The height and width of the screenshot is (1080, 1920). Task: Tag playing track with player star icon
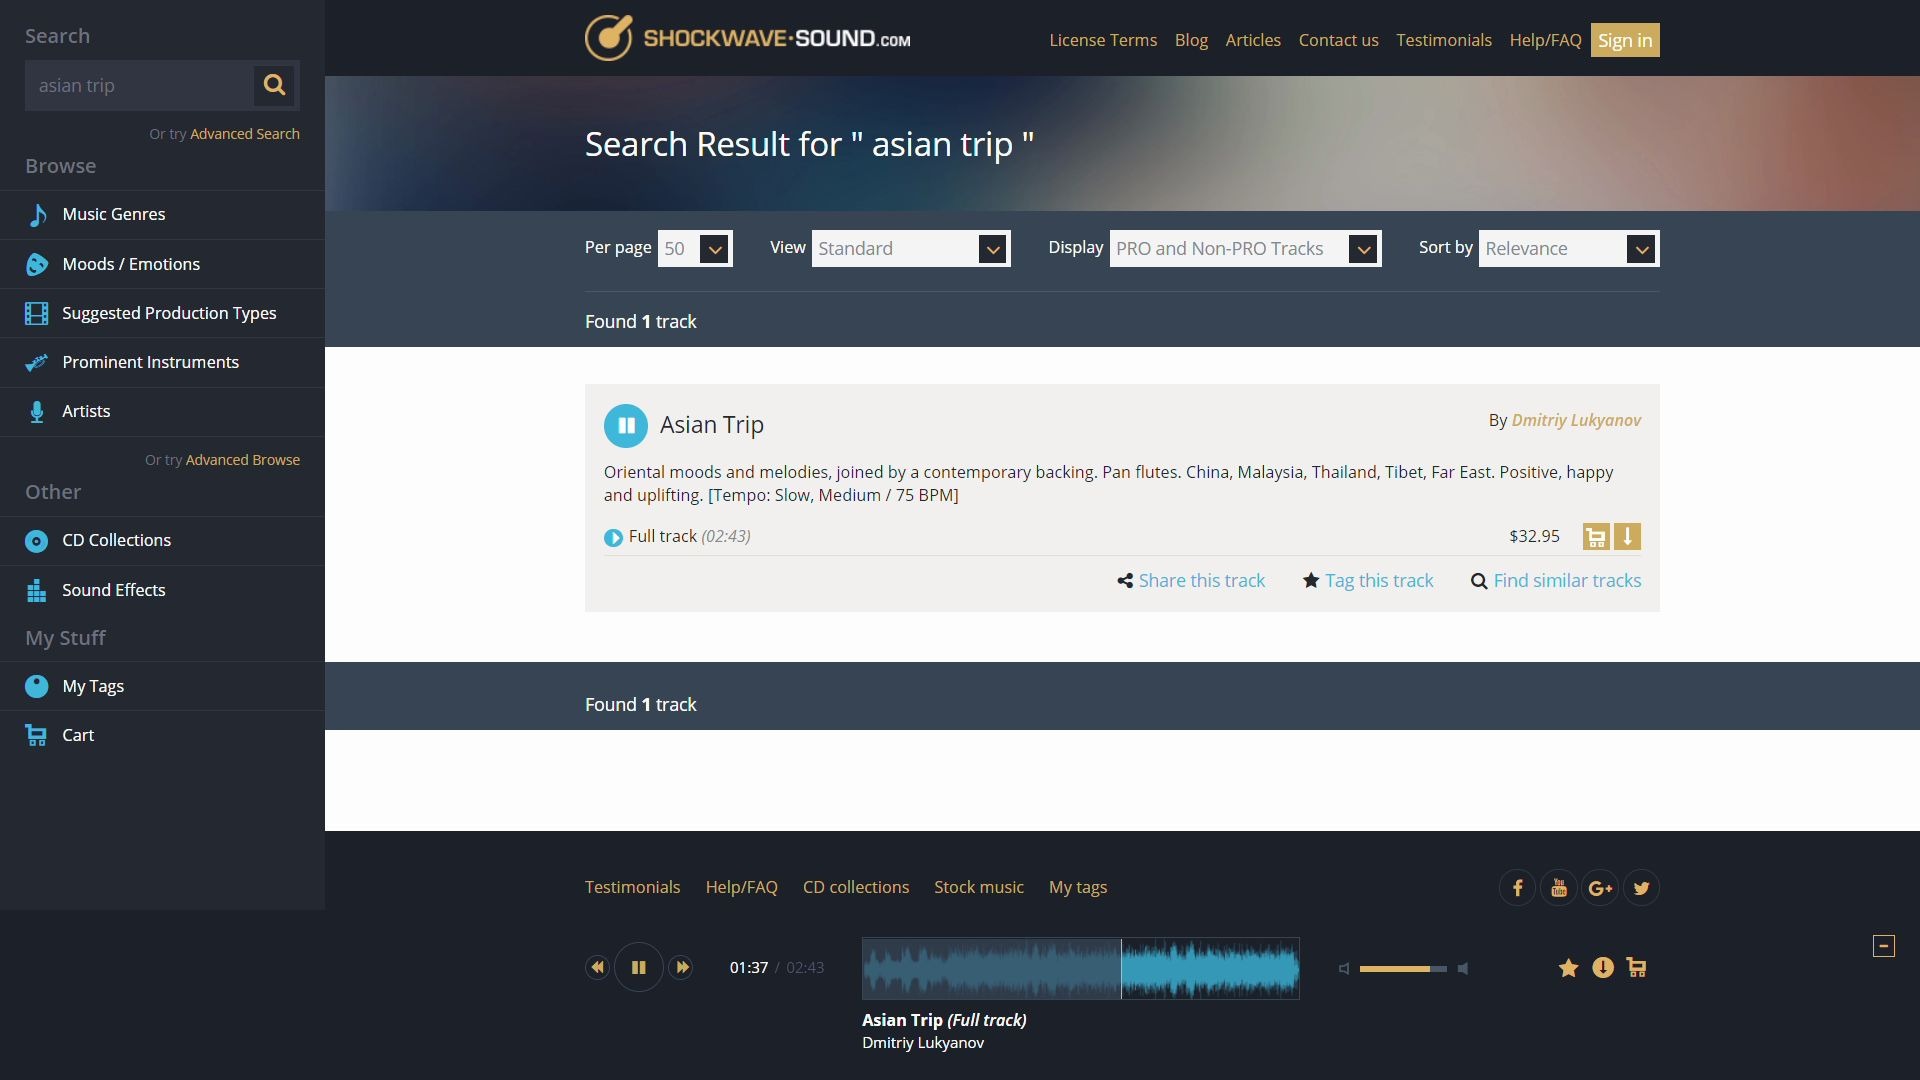pyautogui.click(x=1568, y=967)
